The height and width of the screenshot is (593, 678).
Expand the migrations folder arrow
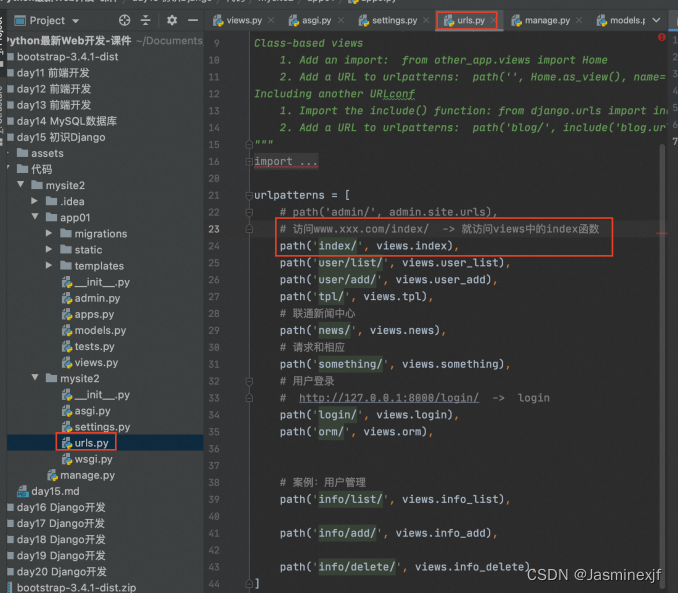pos(49,233)
